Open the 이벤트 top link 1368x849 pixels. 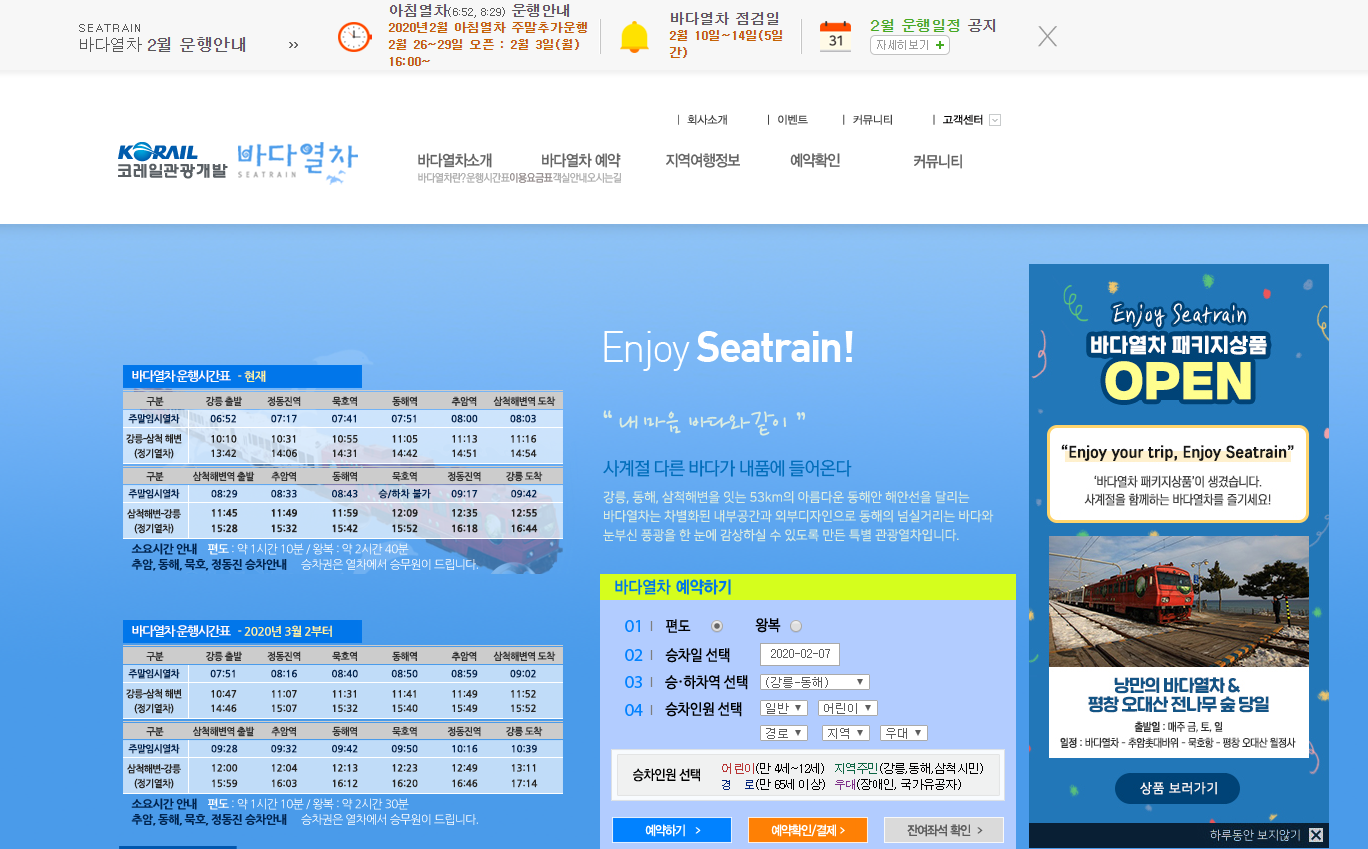[792, 120]
